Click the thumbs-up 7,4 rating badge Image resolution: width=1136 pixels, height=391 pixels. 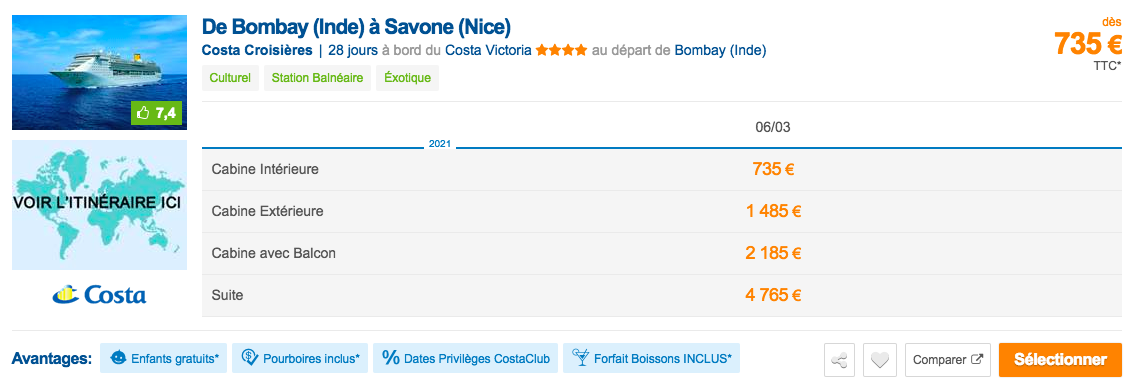click(x=156, y=113)
